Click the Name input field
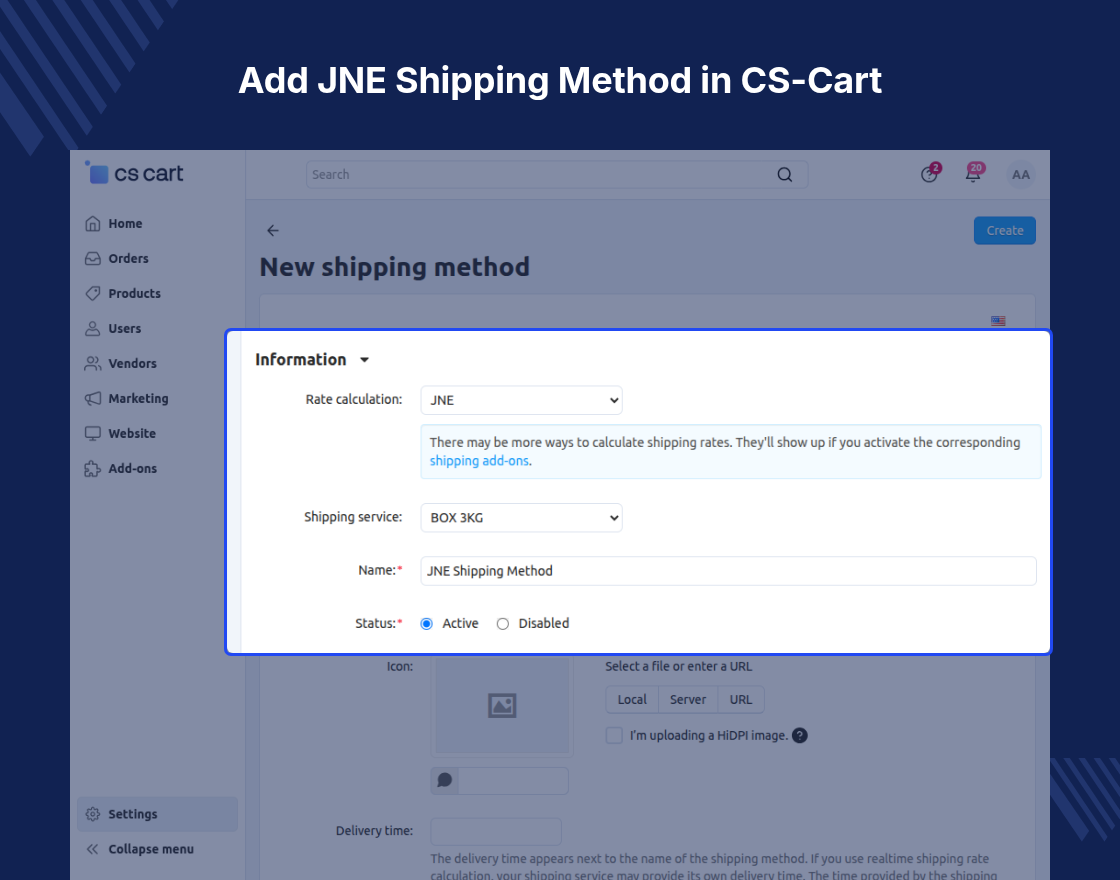Viewport: 1120px width, 880px height. (x=729, y=571)
